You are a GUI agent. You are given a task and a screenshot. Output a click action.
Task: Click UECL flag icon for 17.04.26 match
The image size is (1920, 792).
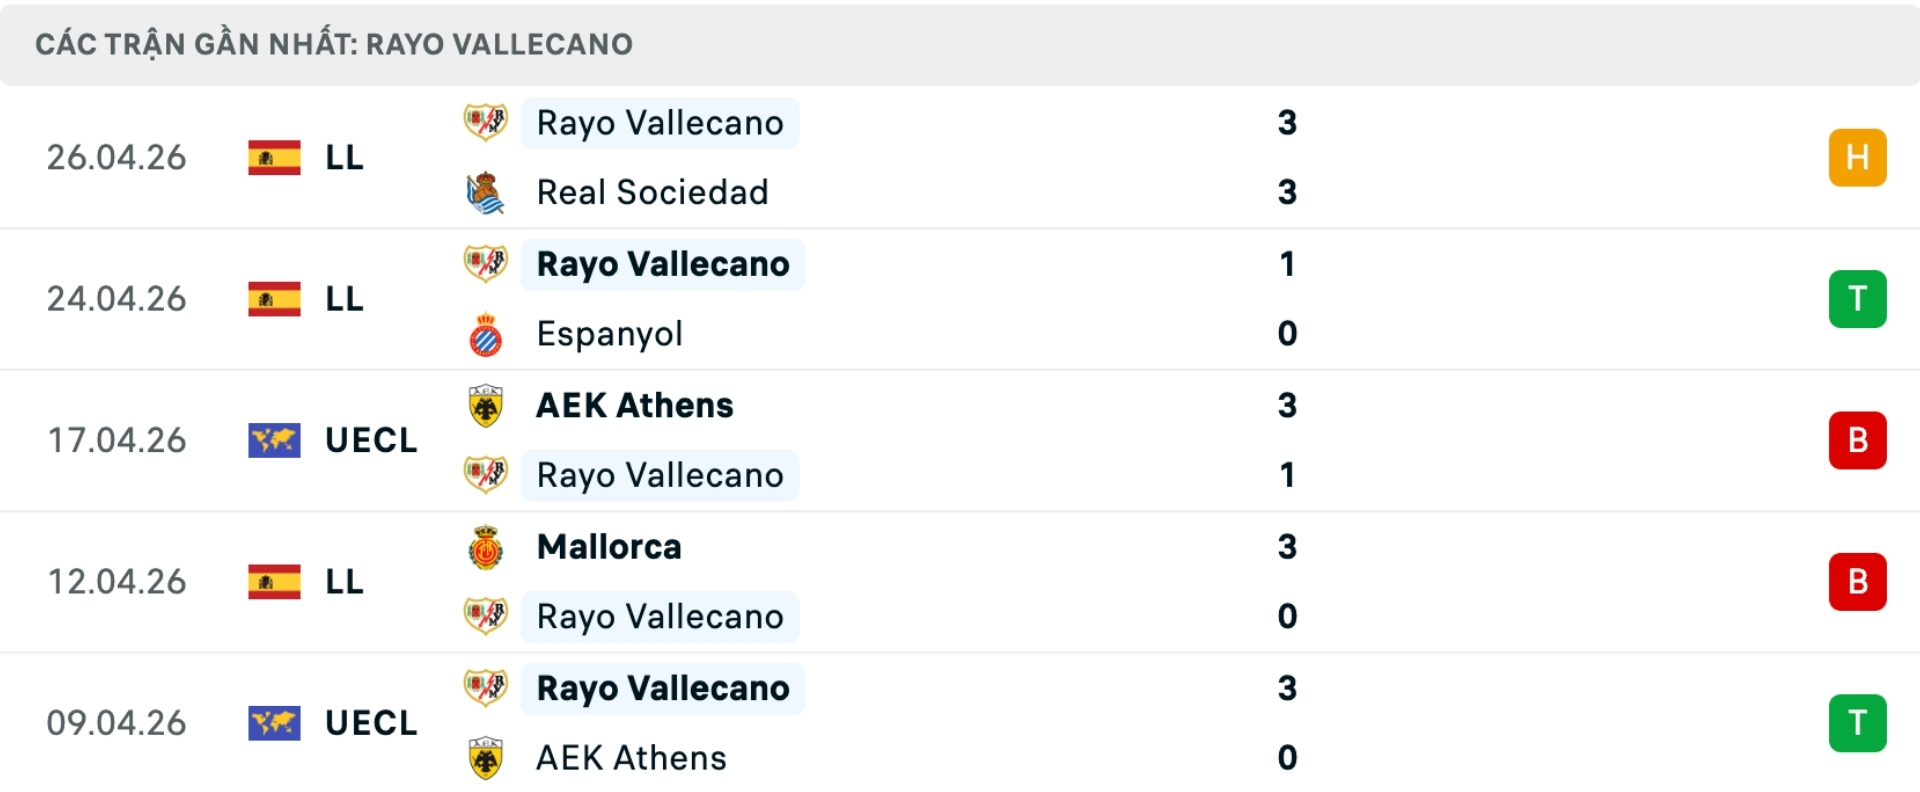[x=274, y=440]
